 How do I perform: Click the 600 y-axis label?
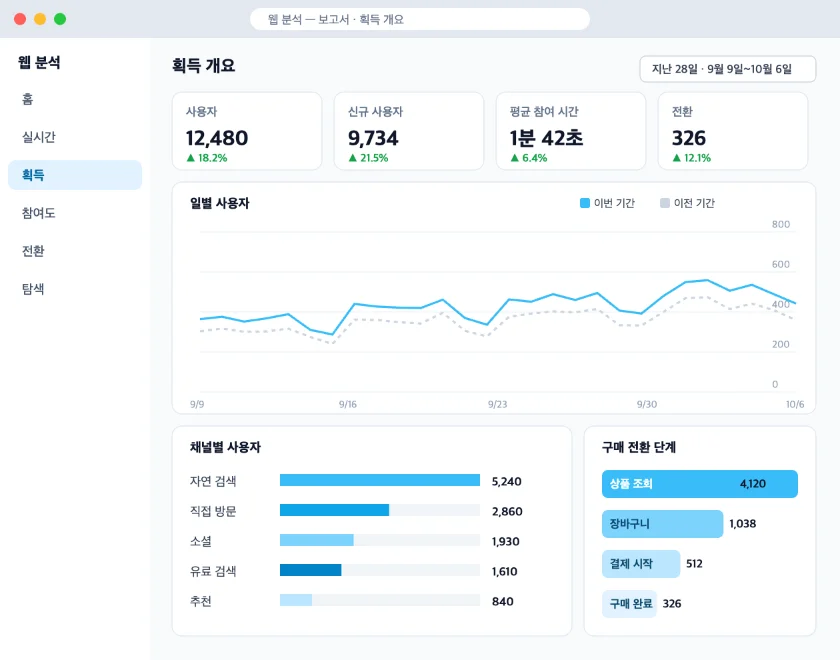781,264
